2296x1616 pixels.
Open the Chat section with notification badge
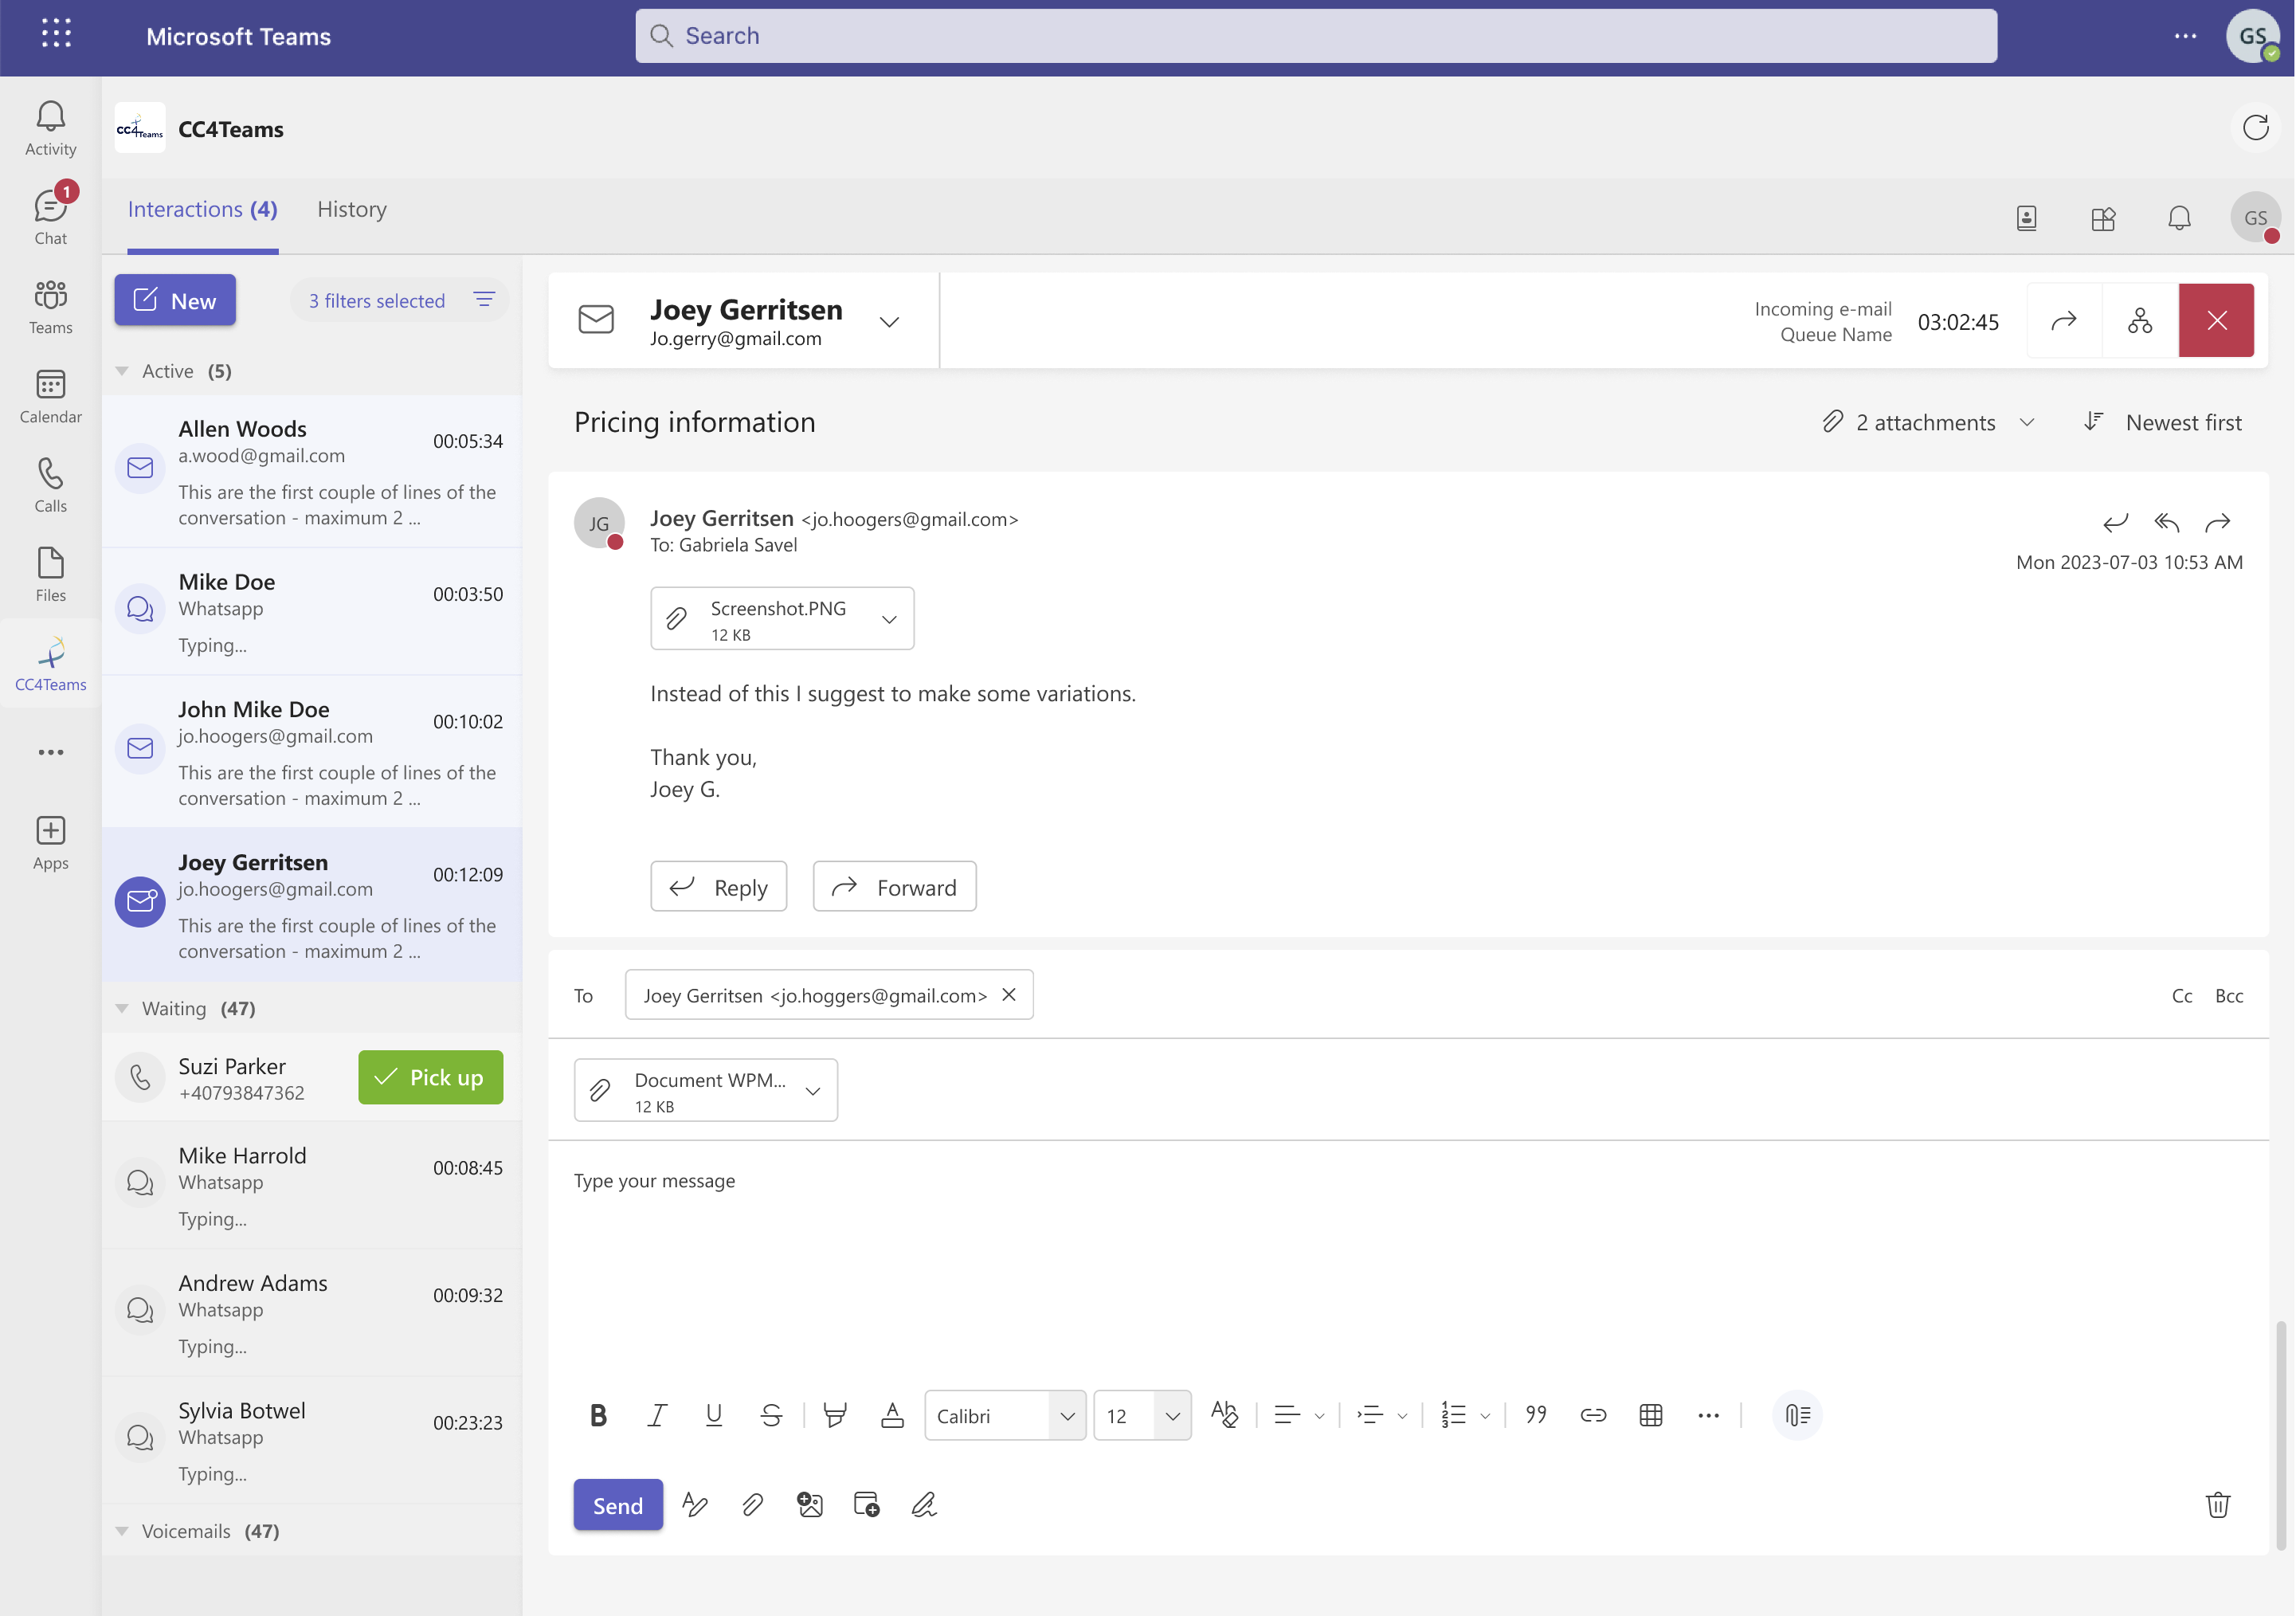50,215
